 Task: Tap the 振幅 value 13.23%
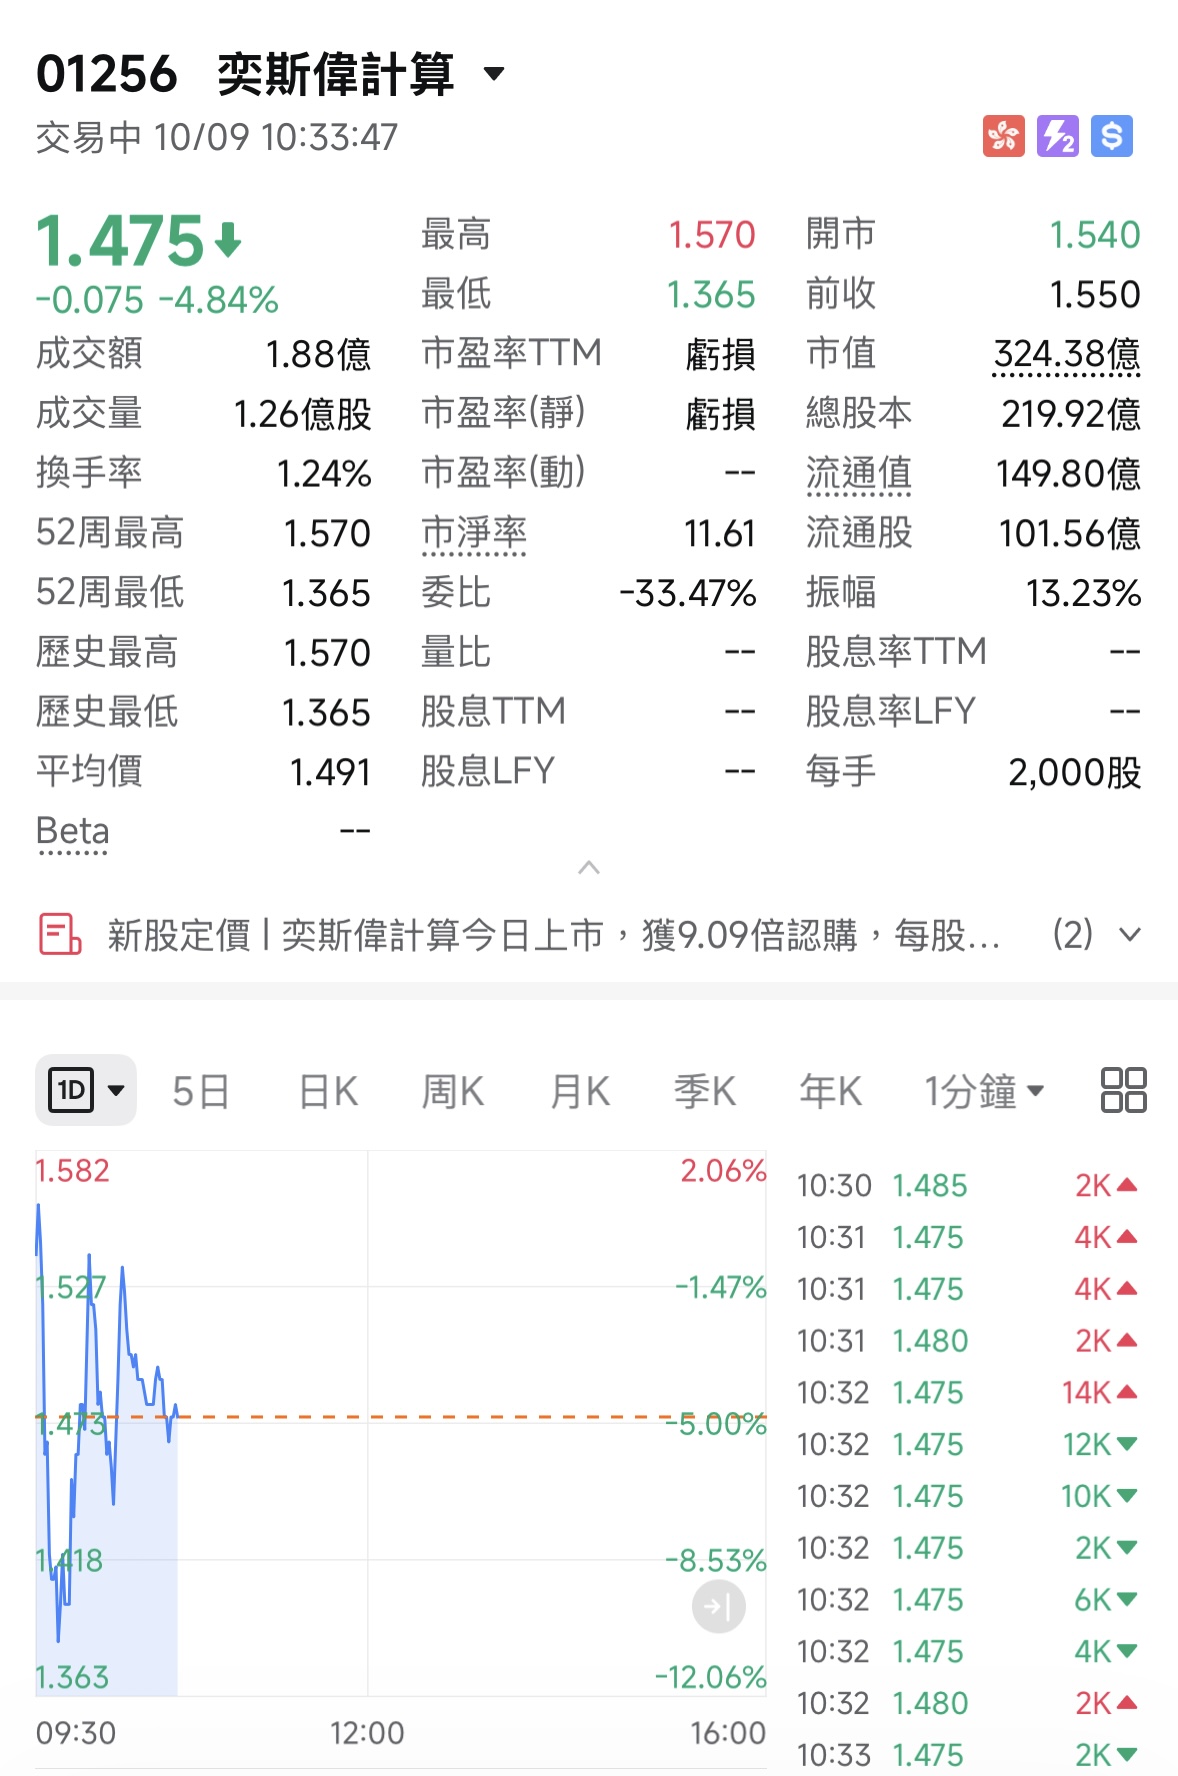pos(1083,593)
